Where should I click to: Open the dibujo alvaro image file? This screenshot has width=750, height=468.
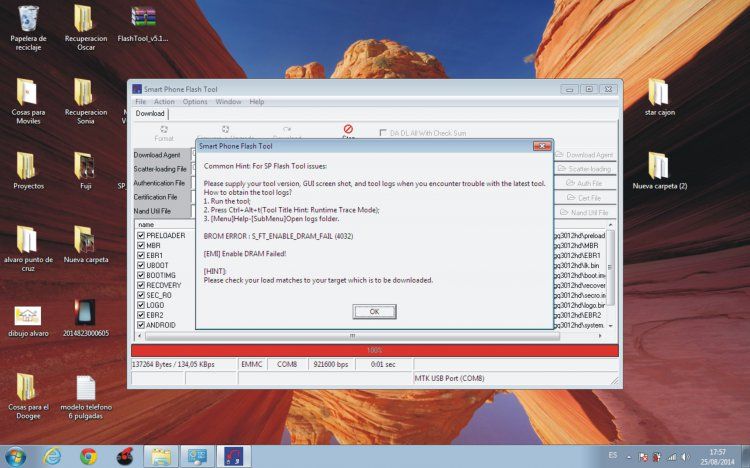[28, 321]
